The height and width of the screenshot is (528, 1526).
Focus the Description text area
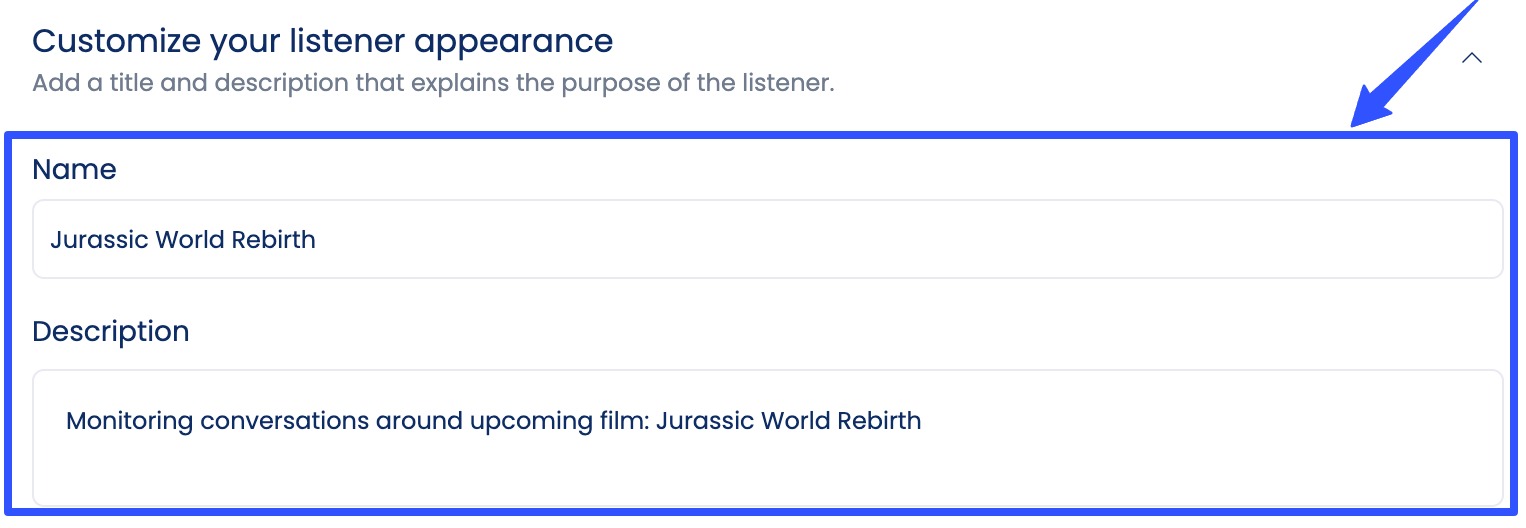point(767,438)
